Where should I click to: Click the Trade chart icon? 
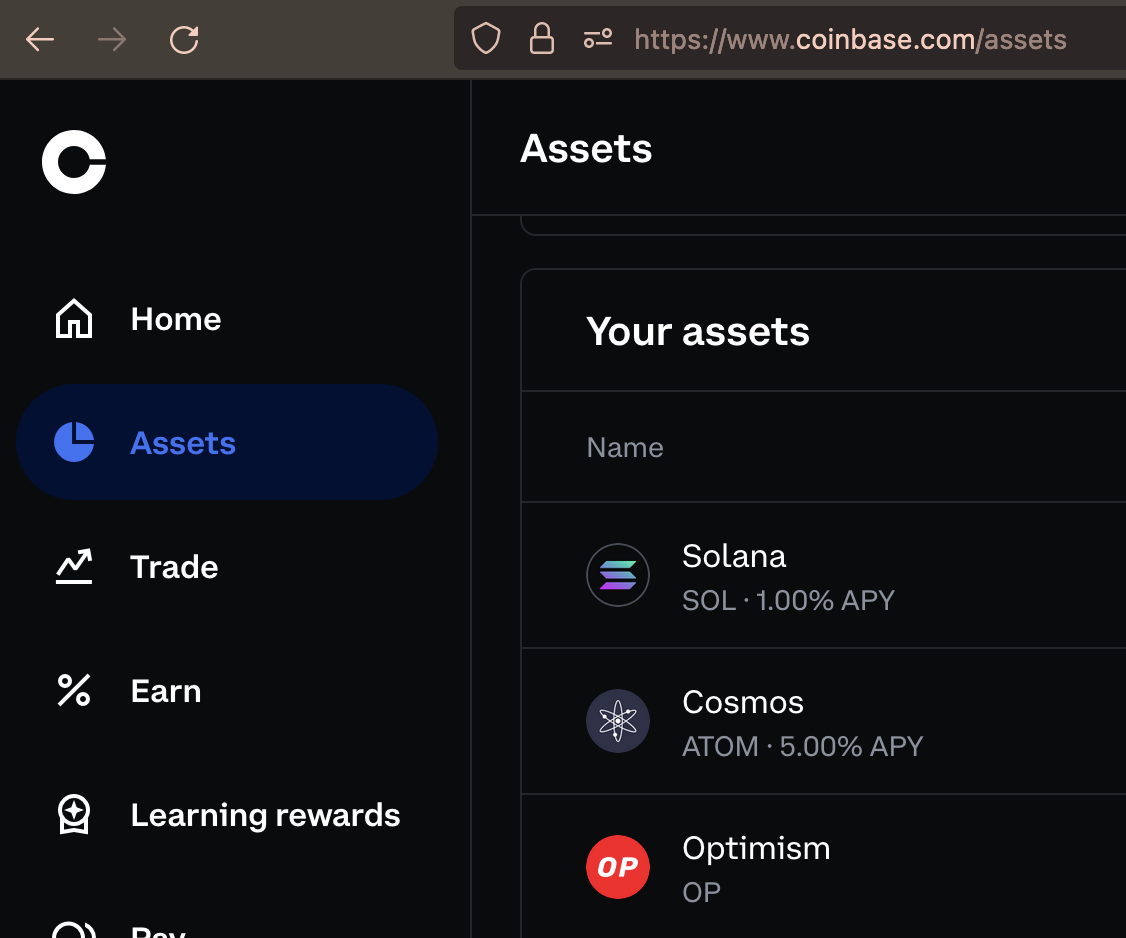(74, 566)
